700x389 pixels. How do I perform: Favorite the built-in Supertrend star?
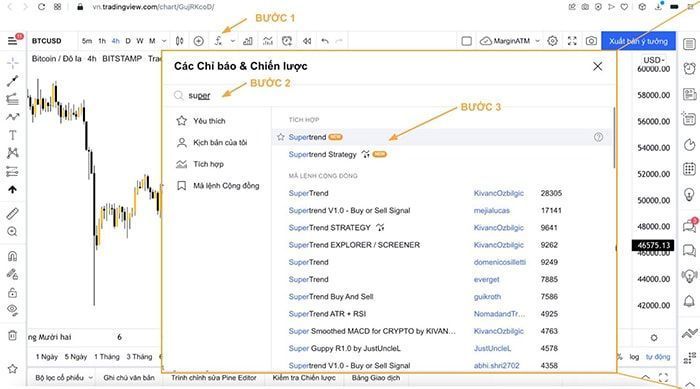click(280, 137)
